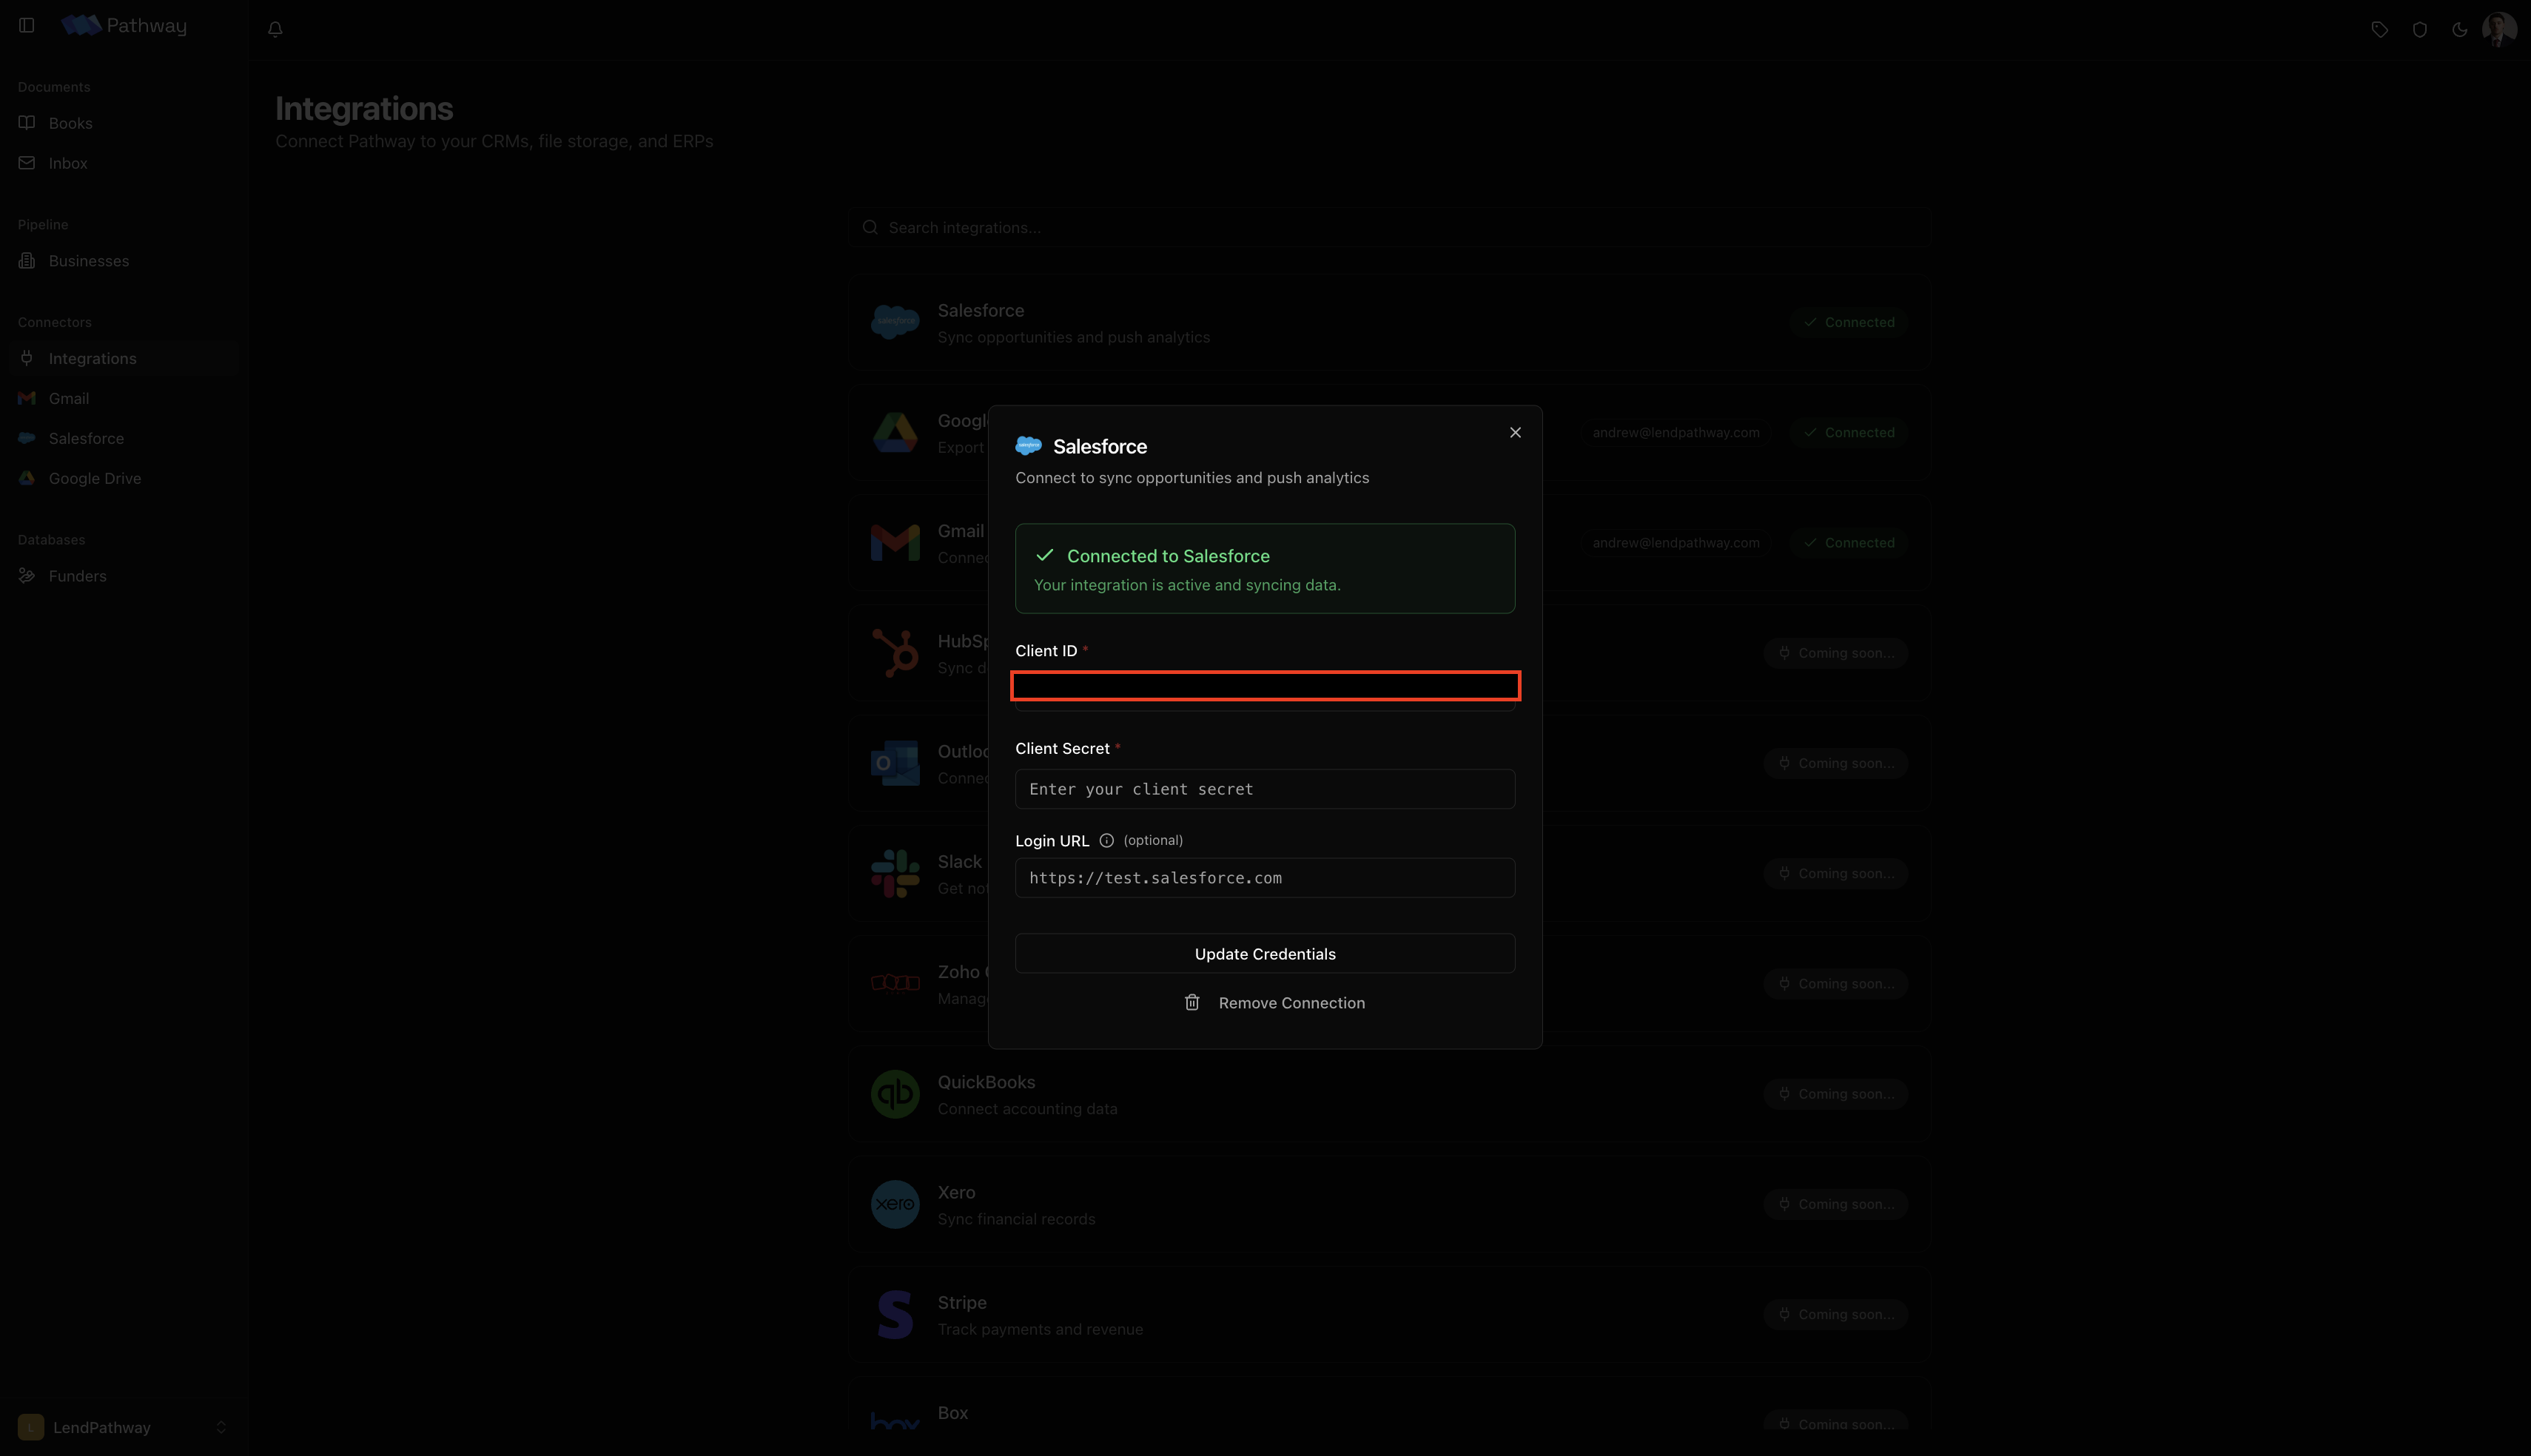This screenshot has width=2531, height=1456.
Task: Click the Pathway logo in the top left
Action: pyautogui.click(x=122, y=25)
